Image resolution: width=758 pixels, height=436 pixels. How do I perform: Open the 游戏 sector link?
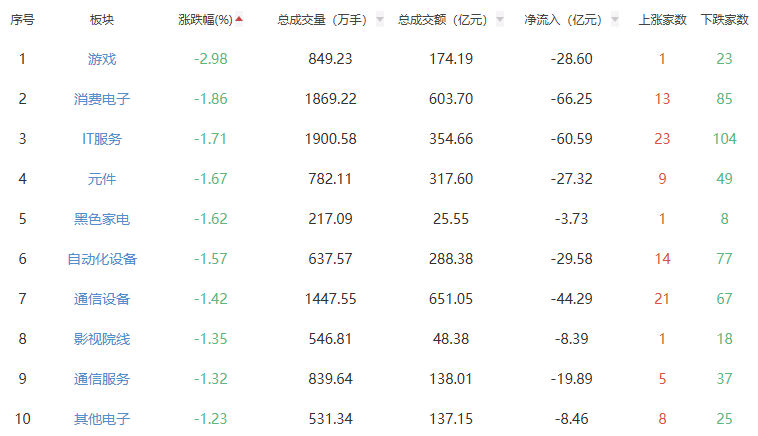[x=102, y=59]
